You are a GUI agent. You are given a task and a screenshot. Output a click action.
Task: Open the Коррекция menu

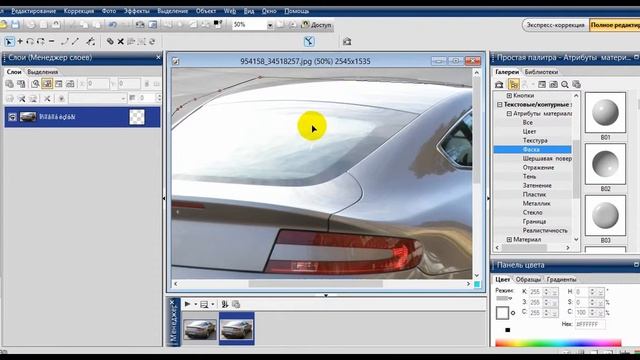point(78,11)
